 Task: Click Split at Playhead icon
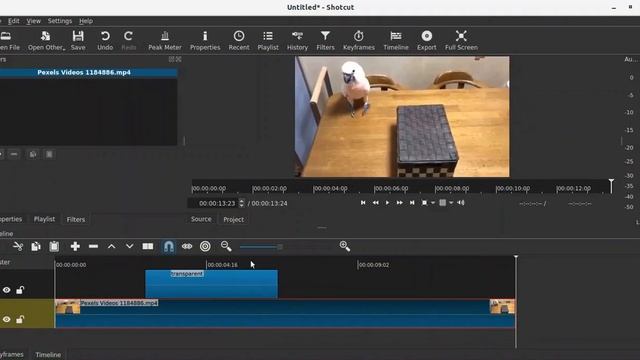148,246
